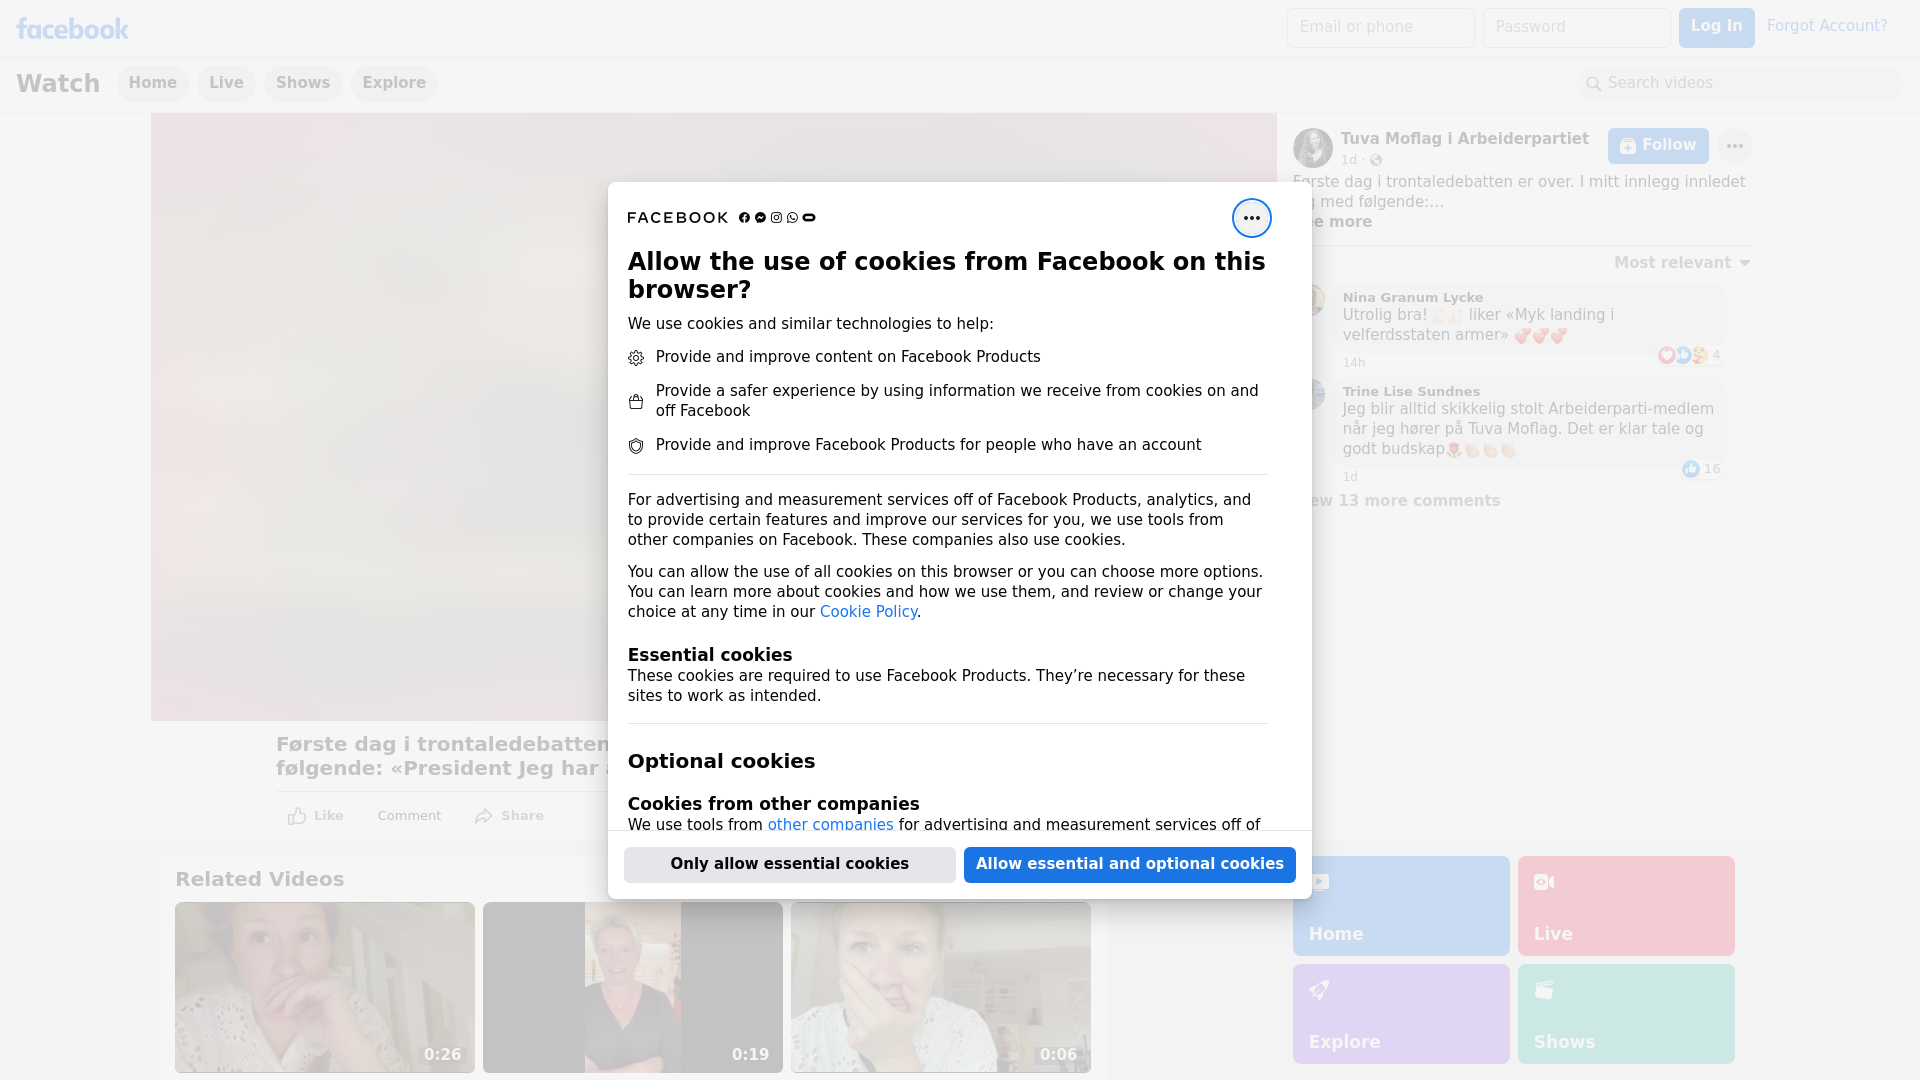Open post options three-dot menu
This screenshot has height=1080, width=1920.
[1734, 146]
